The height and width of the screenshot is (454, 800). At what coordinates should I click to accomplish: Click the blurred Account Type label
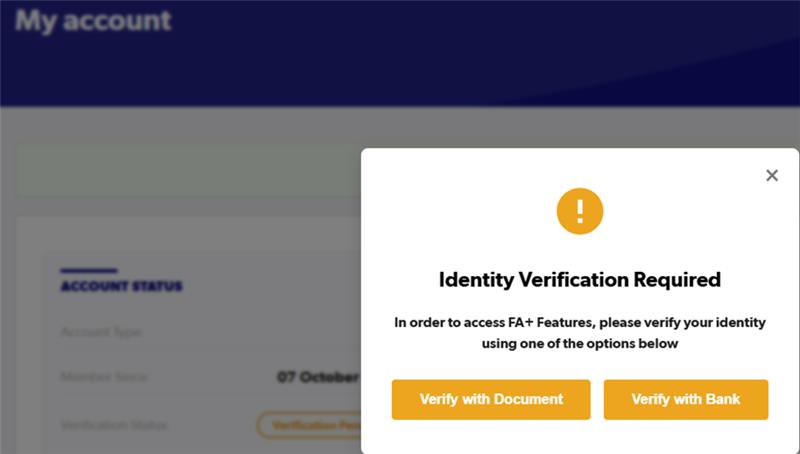101,332
